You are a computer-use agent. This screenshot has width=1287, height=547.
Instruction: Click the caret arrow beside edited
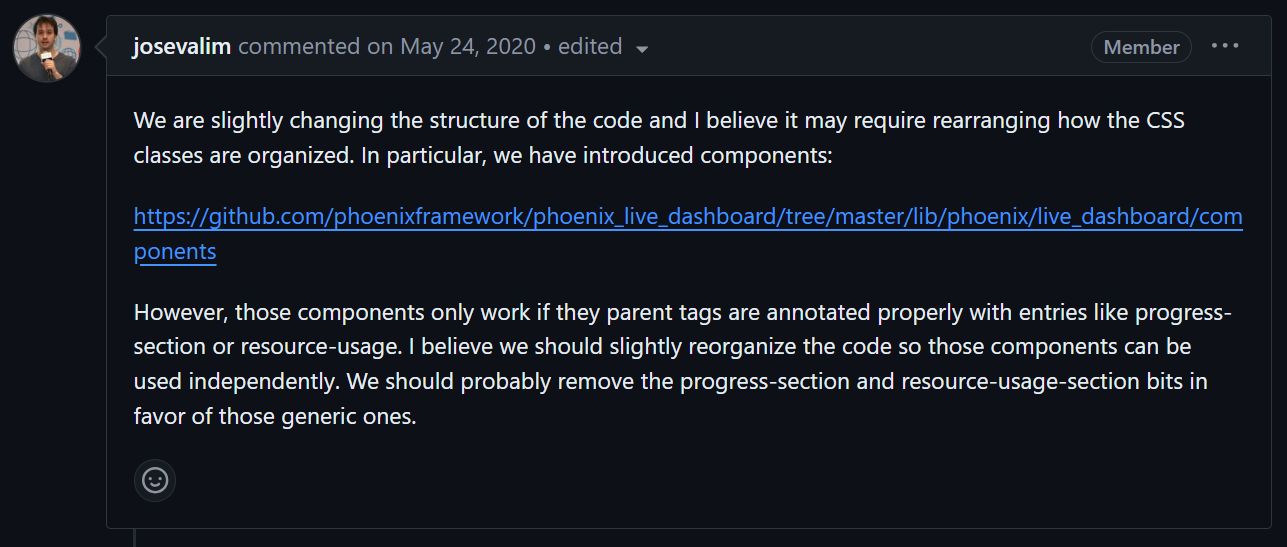click(x=642, y=48)
